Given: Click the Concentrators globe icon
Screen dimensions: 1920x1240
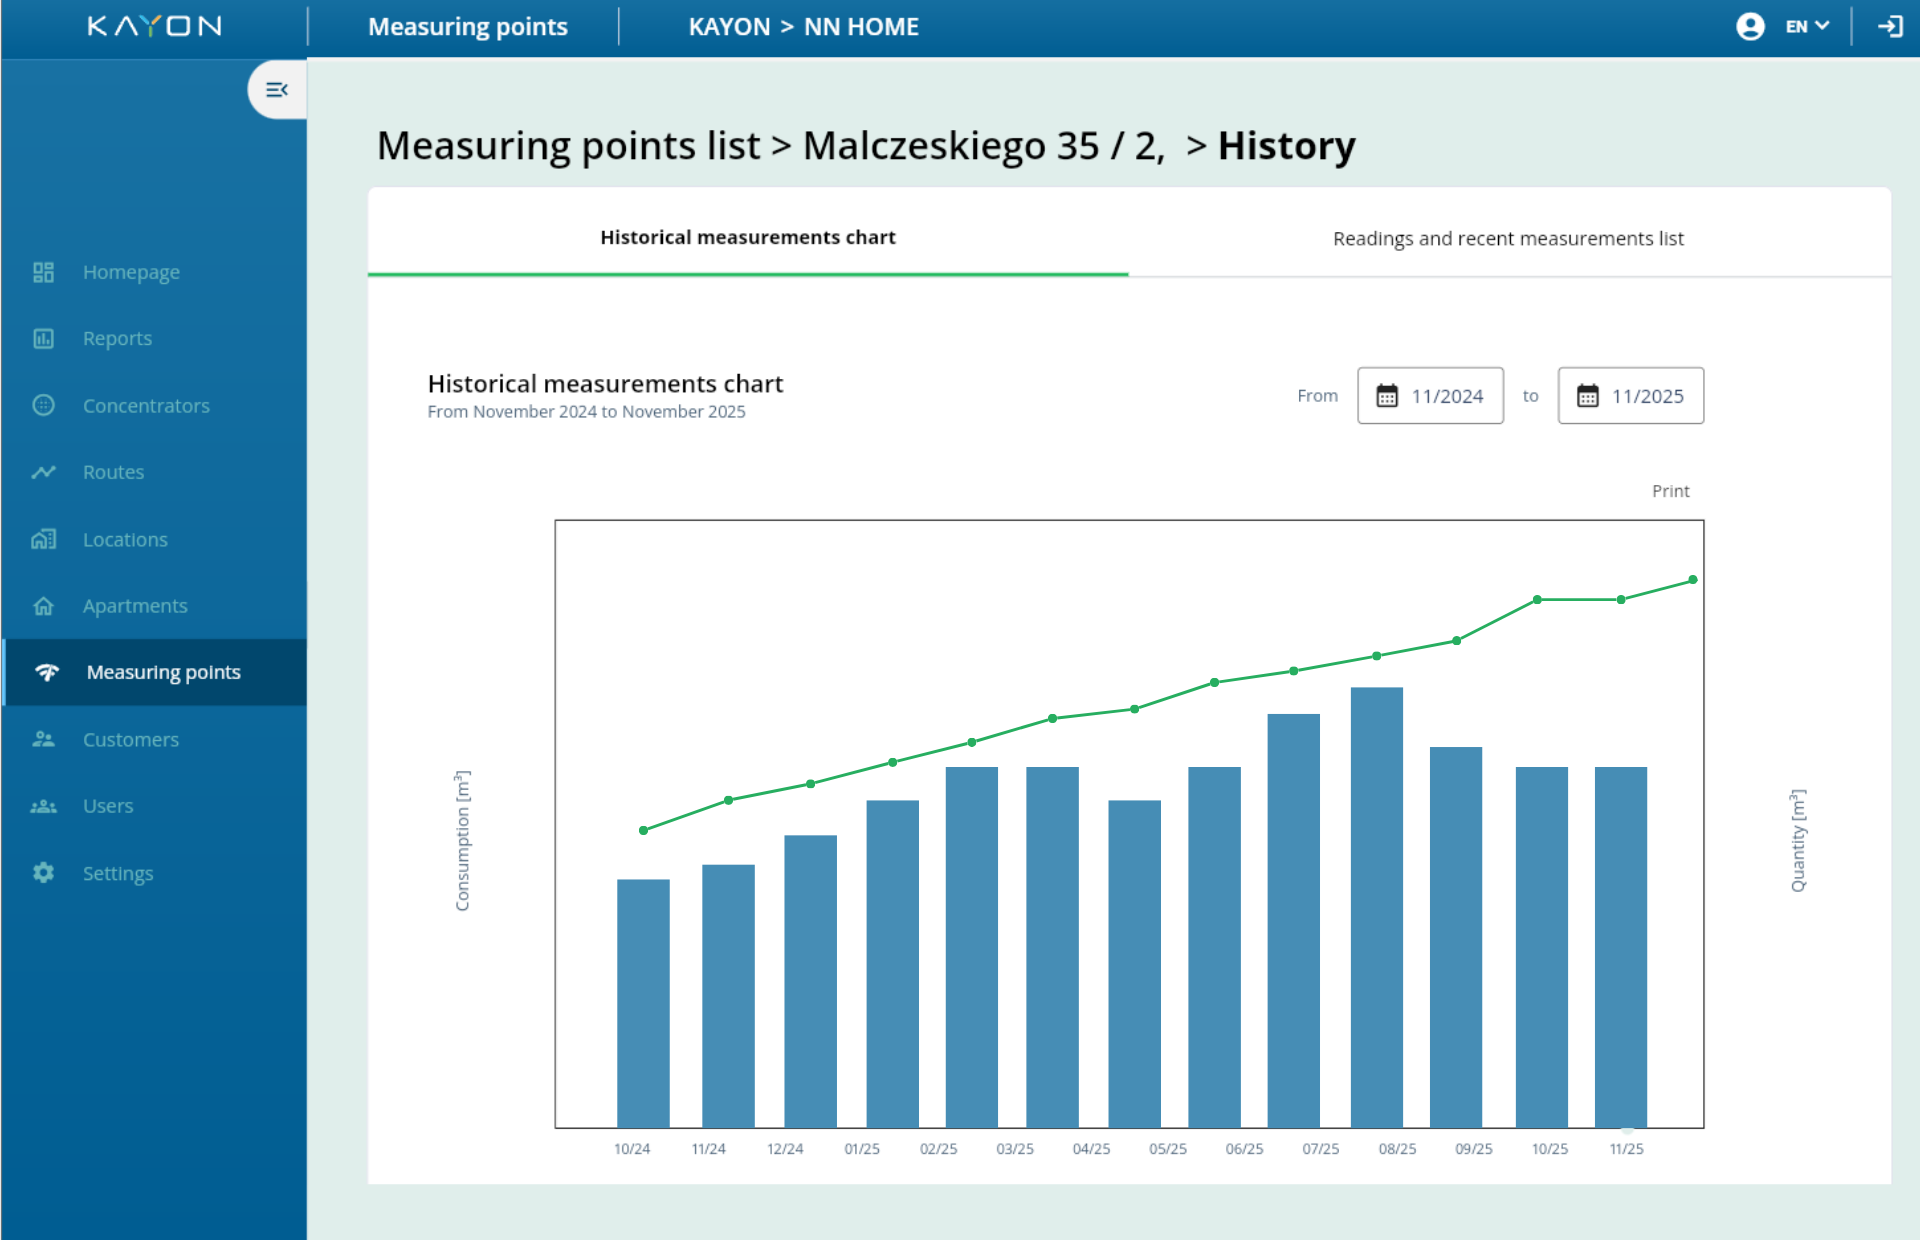Looking at the screenshot, I should pos(43,405).
